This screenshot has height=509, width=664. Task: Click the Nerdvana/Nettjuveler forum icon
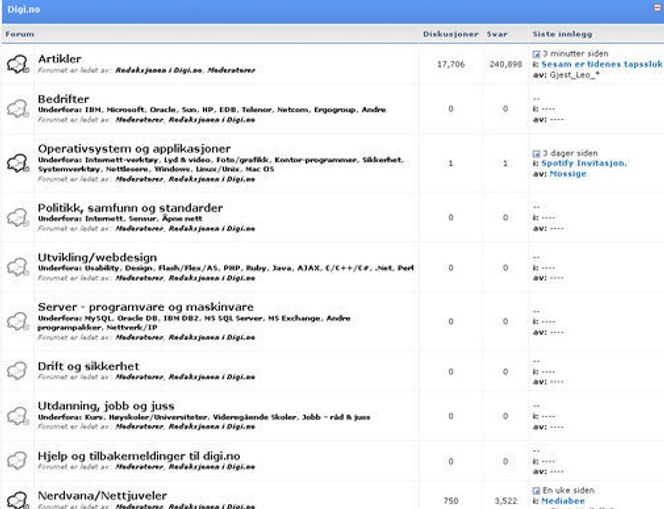pos(17,500)
